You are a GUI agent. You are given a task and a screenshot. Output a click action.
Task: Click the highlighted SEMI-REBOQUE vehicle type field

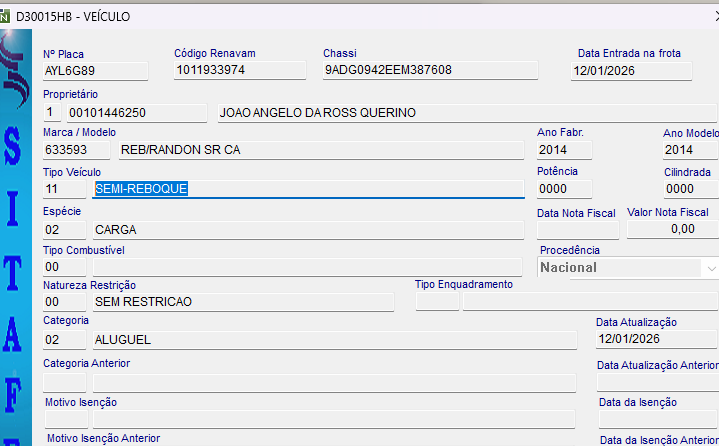click(x=308, y=188)
